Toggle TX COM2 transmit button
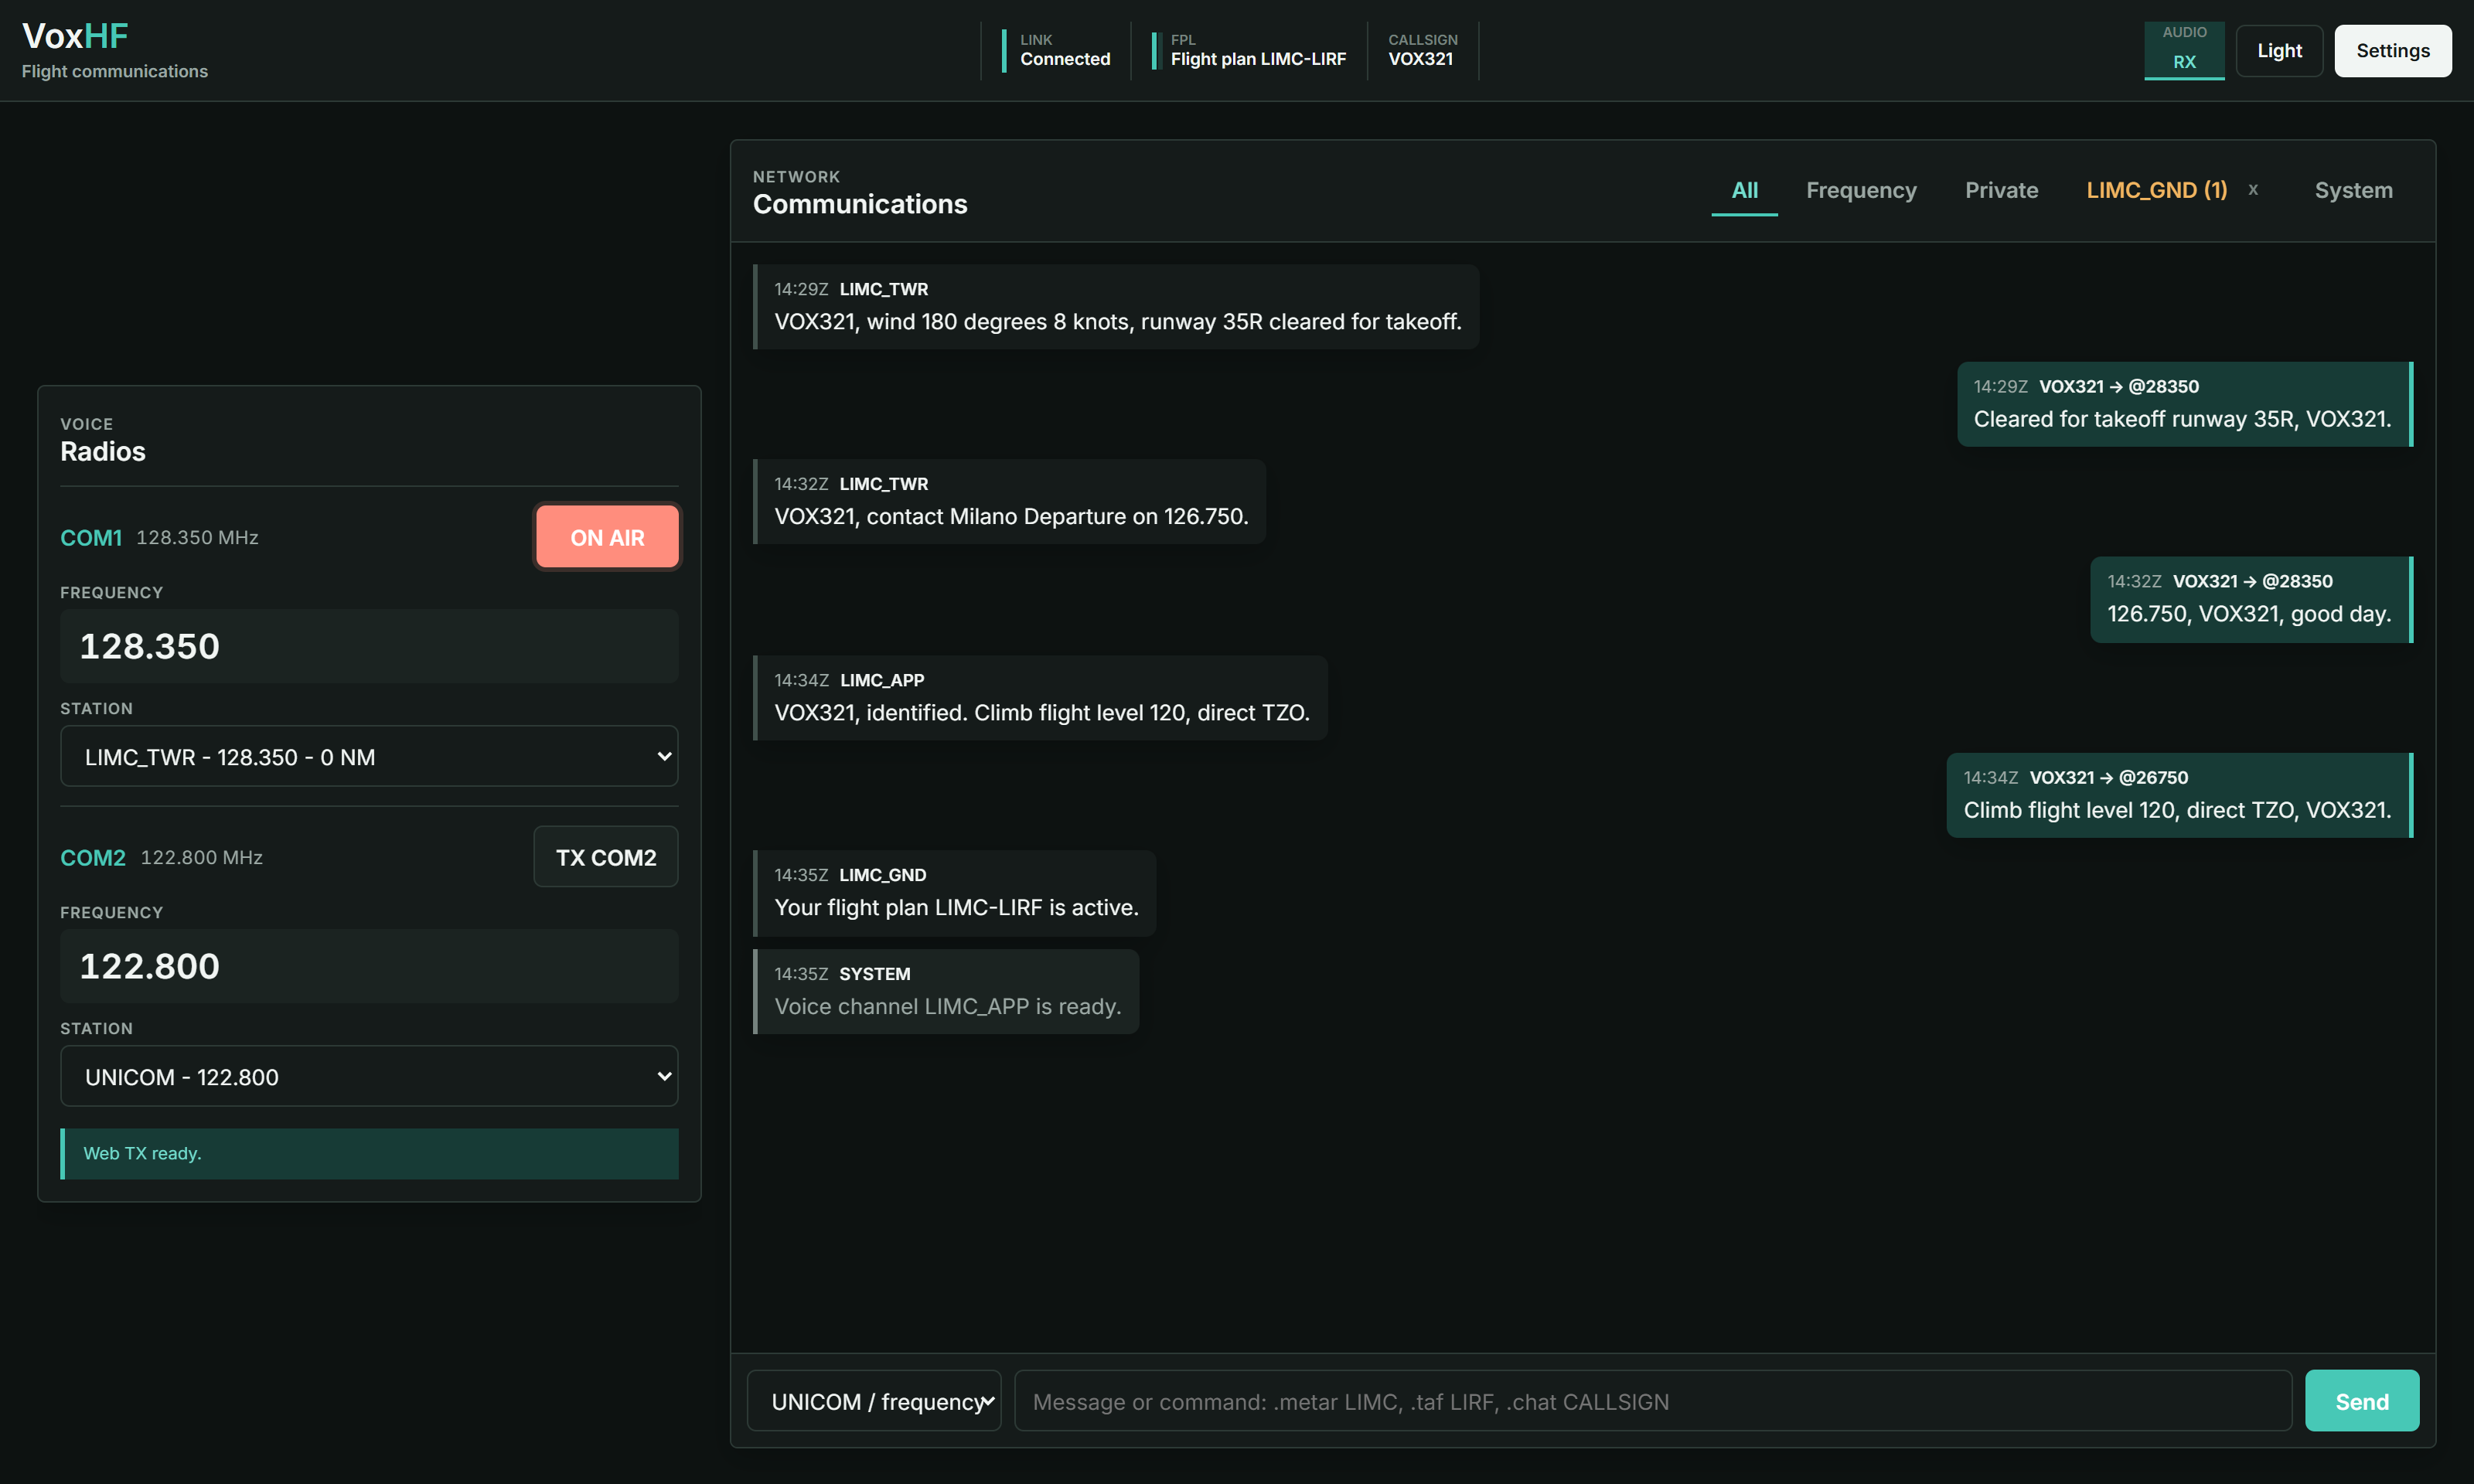The image size is (2474, 1484). [606, 857]
